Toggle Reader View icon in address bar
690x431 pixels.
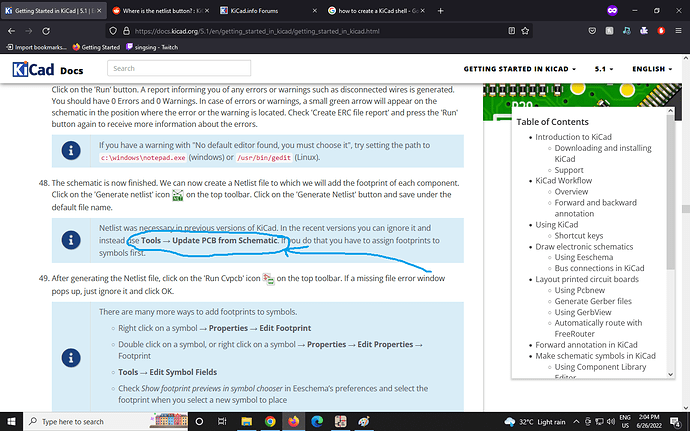pyautogui.click(x=511, y=31)
